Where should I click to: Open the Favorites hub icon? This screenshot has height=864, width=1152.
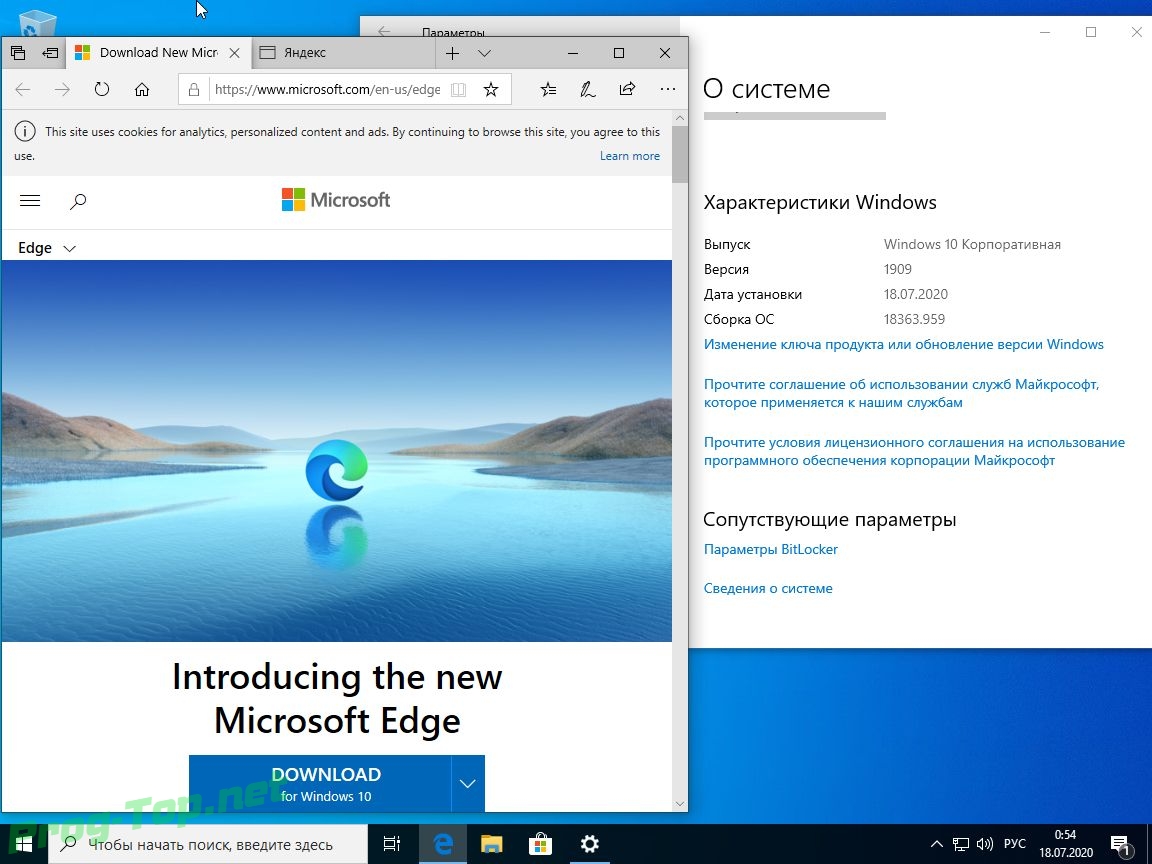(x=548, y=90)
